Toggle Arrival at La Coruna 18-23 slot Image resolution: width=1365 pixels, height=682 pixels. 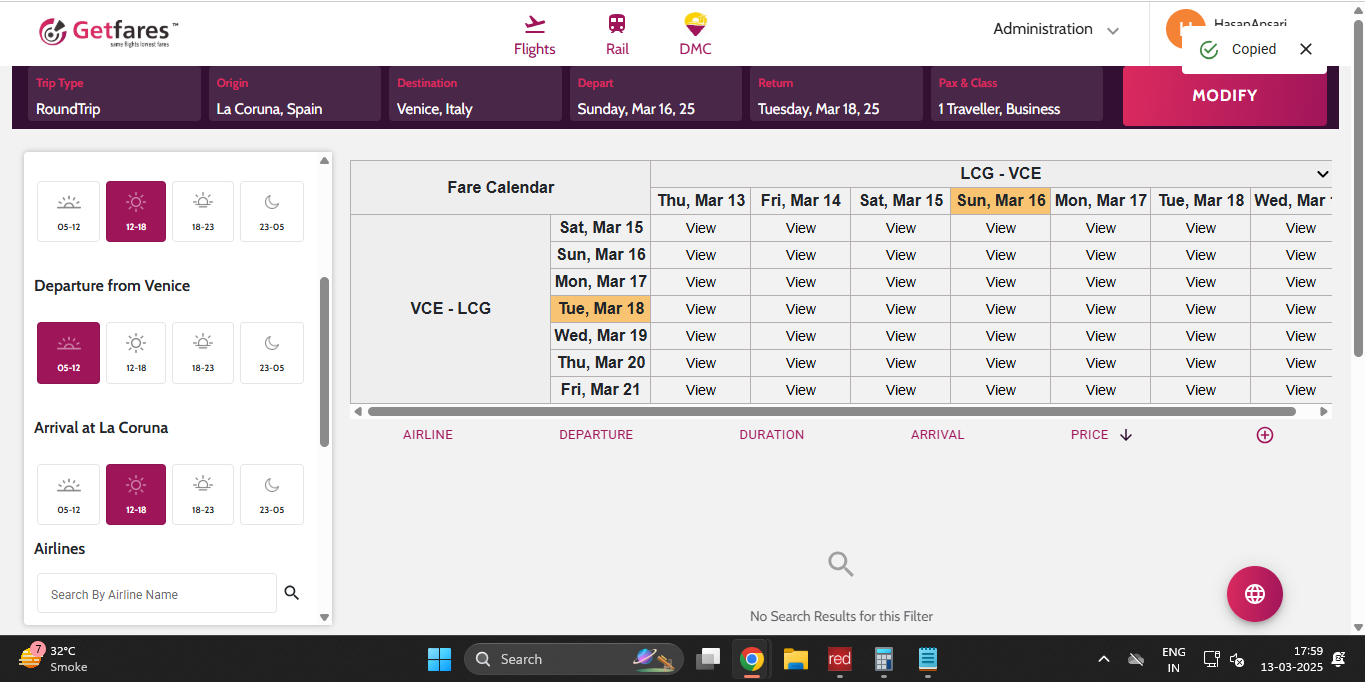pyautogui.click(x=203, y=495)
